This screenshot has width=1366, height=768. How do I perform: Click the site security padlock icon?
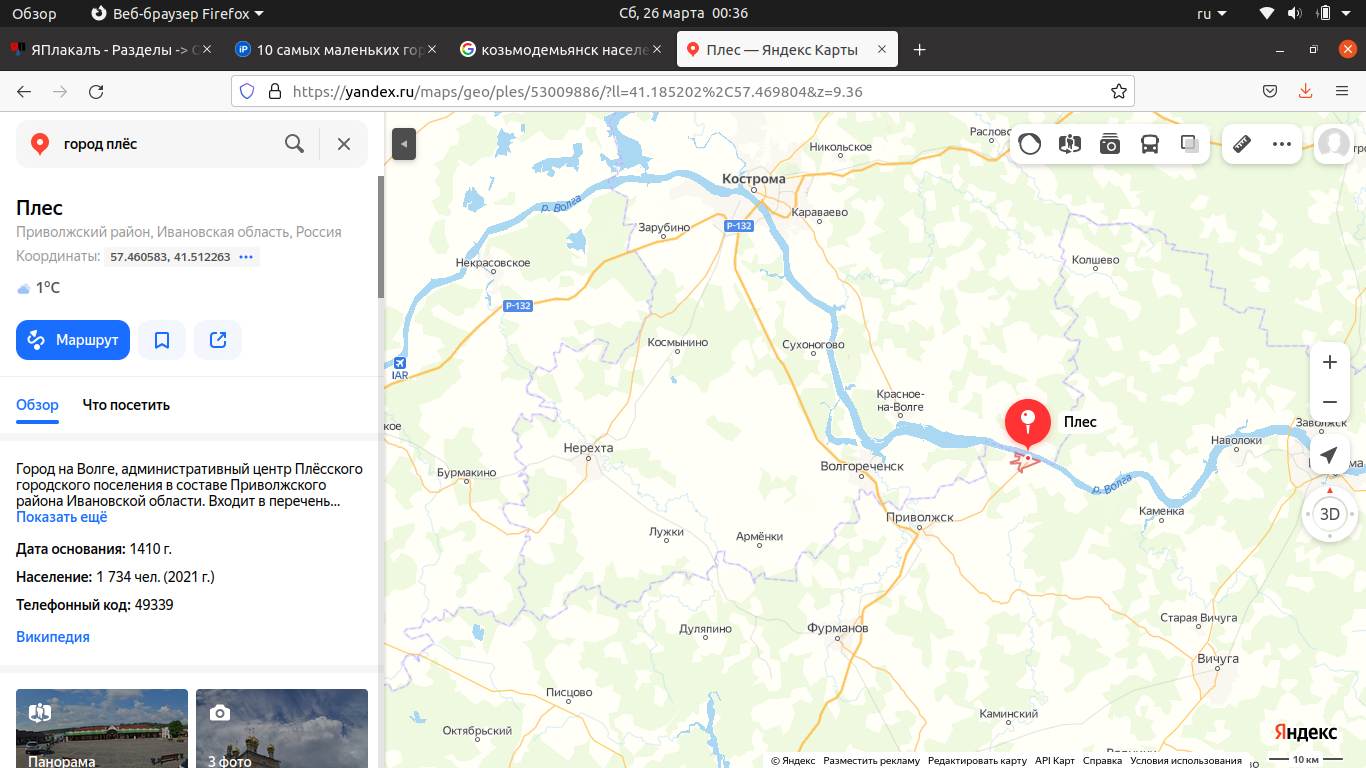click(274, 92)
